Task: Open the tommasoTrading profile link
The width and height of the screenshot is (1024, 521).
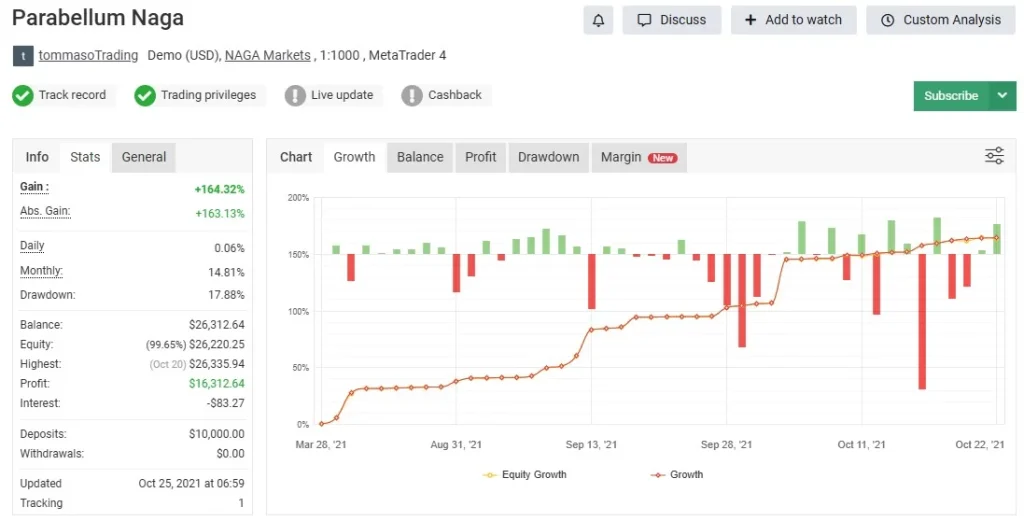Action: [x=88, y=56]
